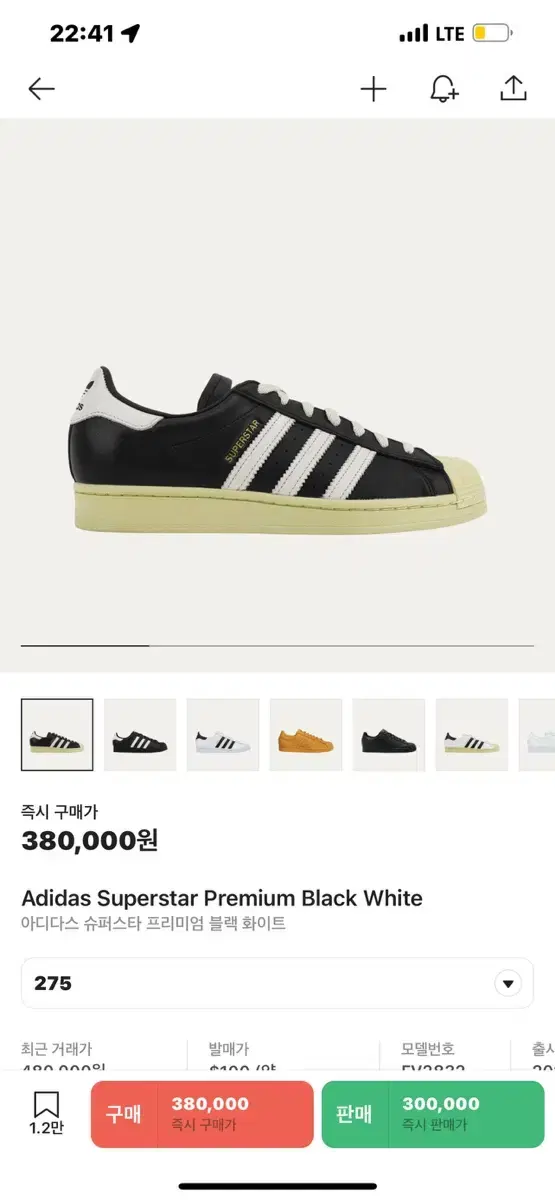This screenshot has height=1200, width=555.
Task: Select the first black yellow-sole shoe thumbnail
Action: pyautogui.click(x=57, y=735)
